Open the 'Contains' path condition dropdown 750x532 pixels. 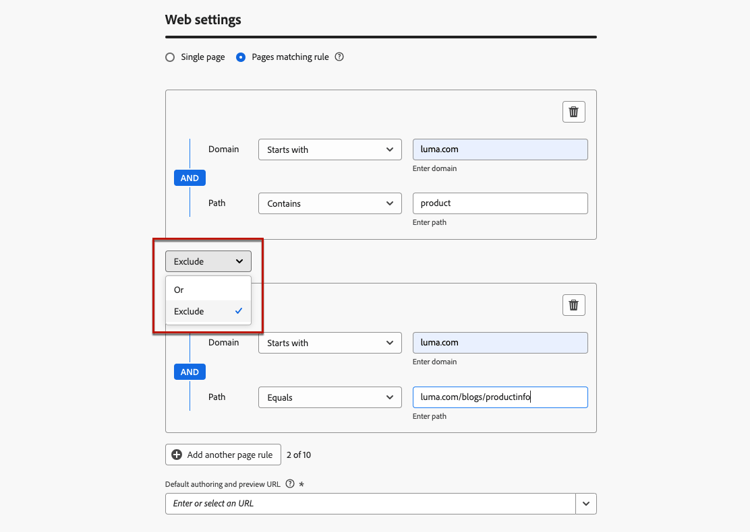click(x=329, y=204)
